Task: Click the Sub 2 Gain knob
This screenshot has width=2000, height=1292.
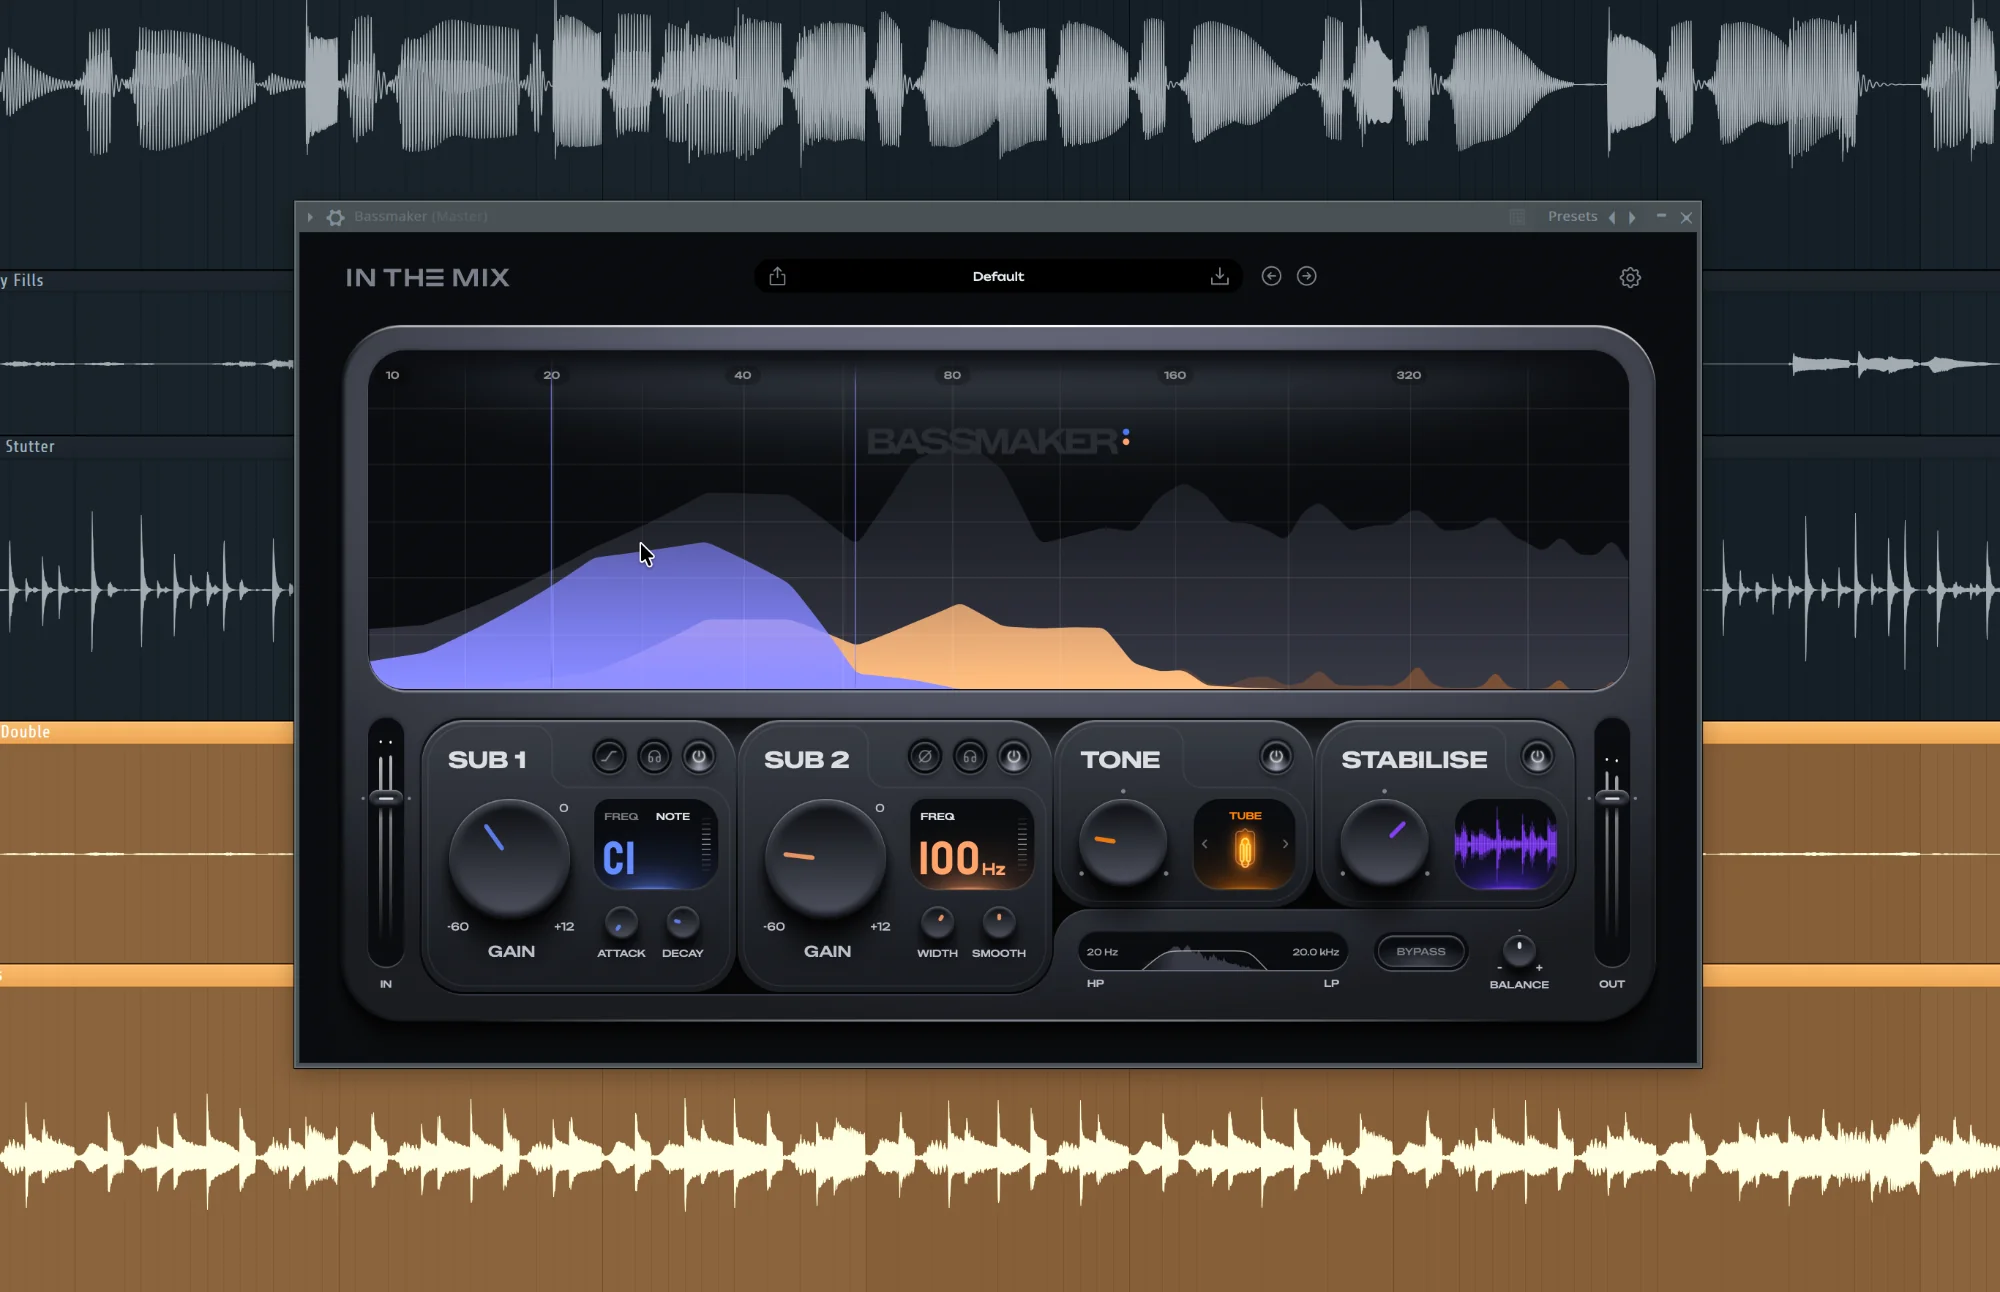Action: (825, 858)
